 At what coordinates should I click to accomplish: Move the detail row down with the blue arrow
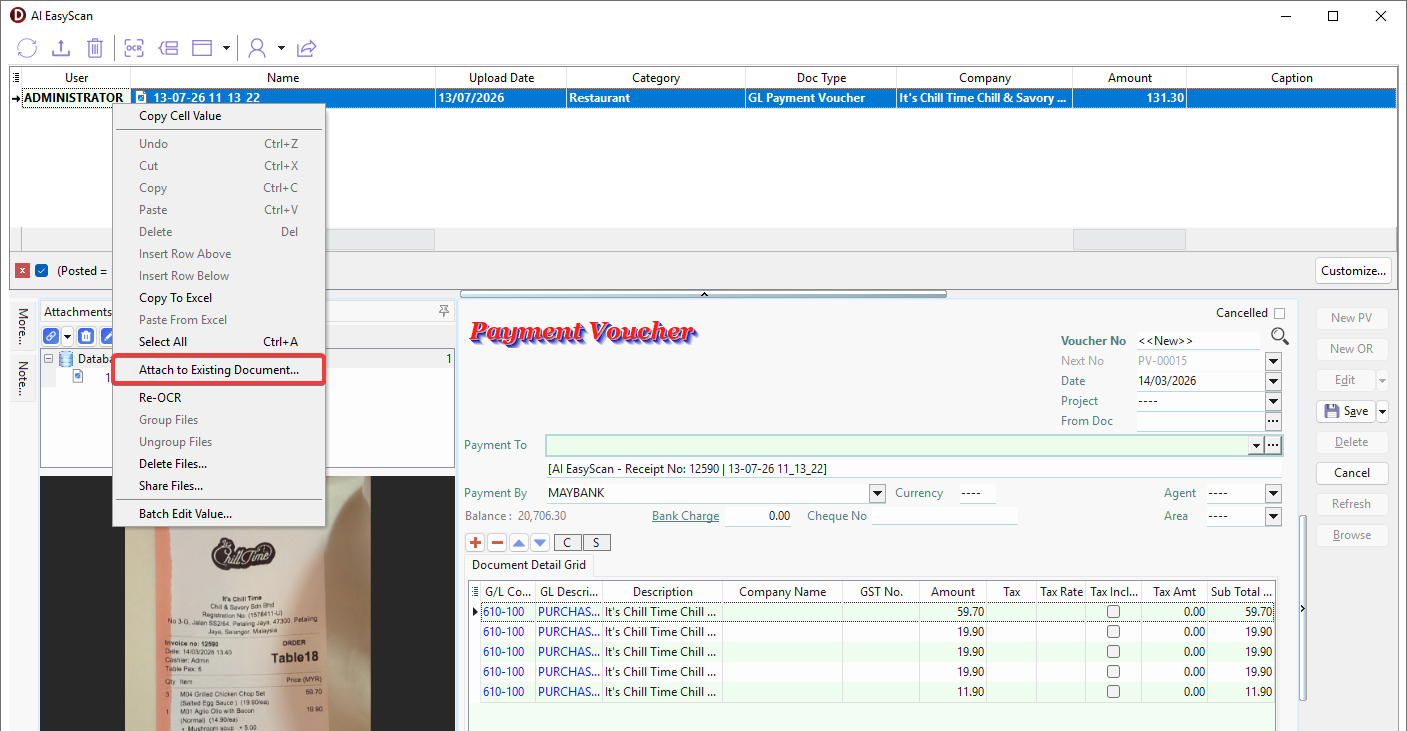coord(540,543)
